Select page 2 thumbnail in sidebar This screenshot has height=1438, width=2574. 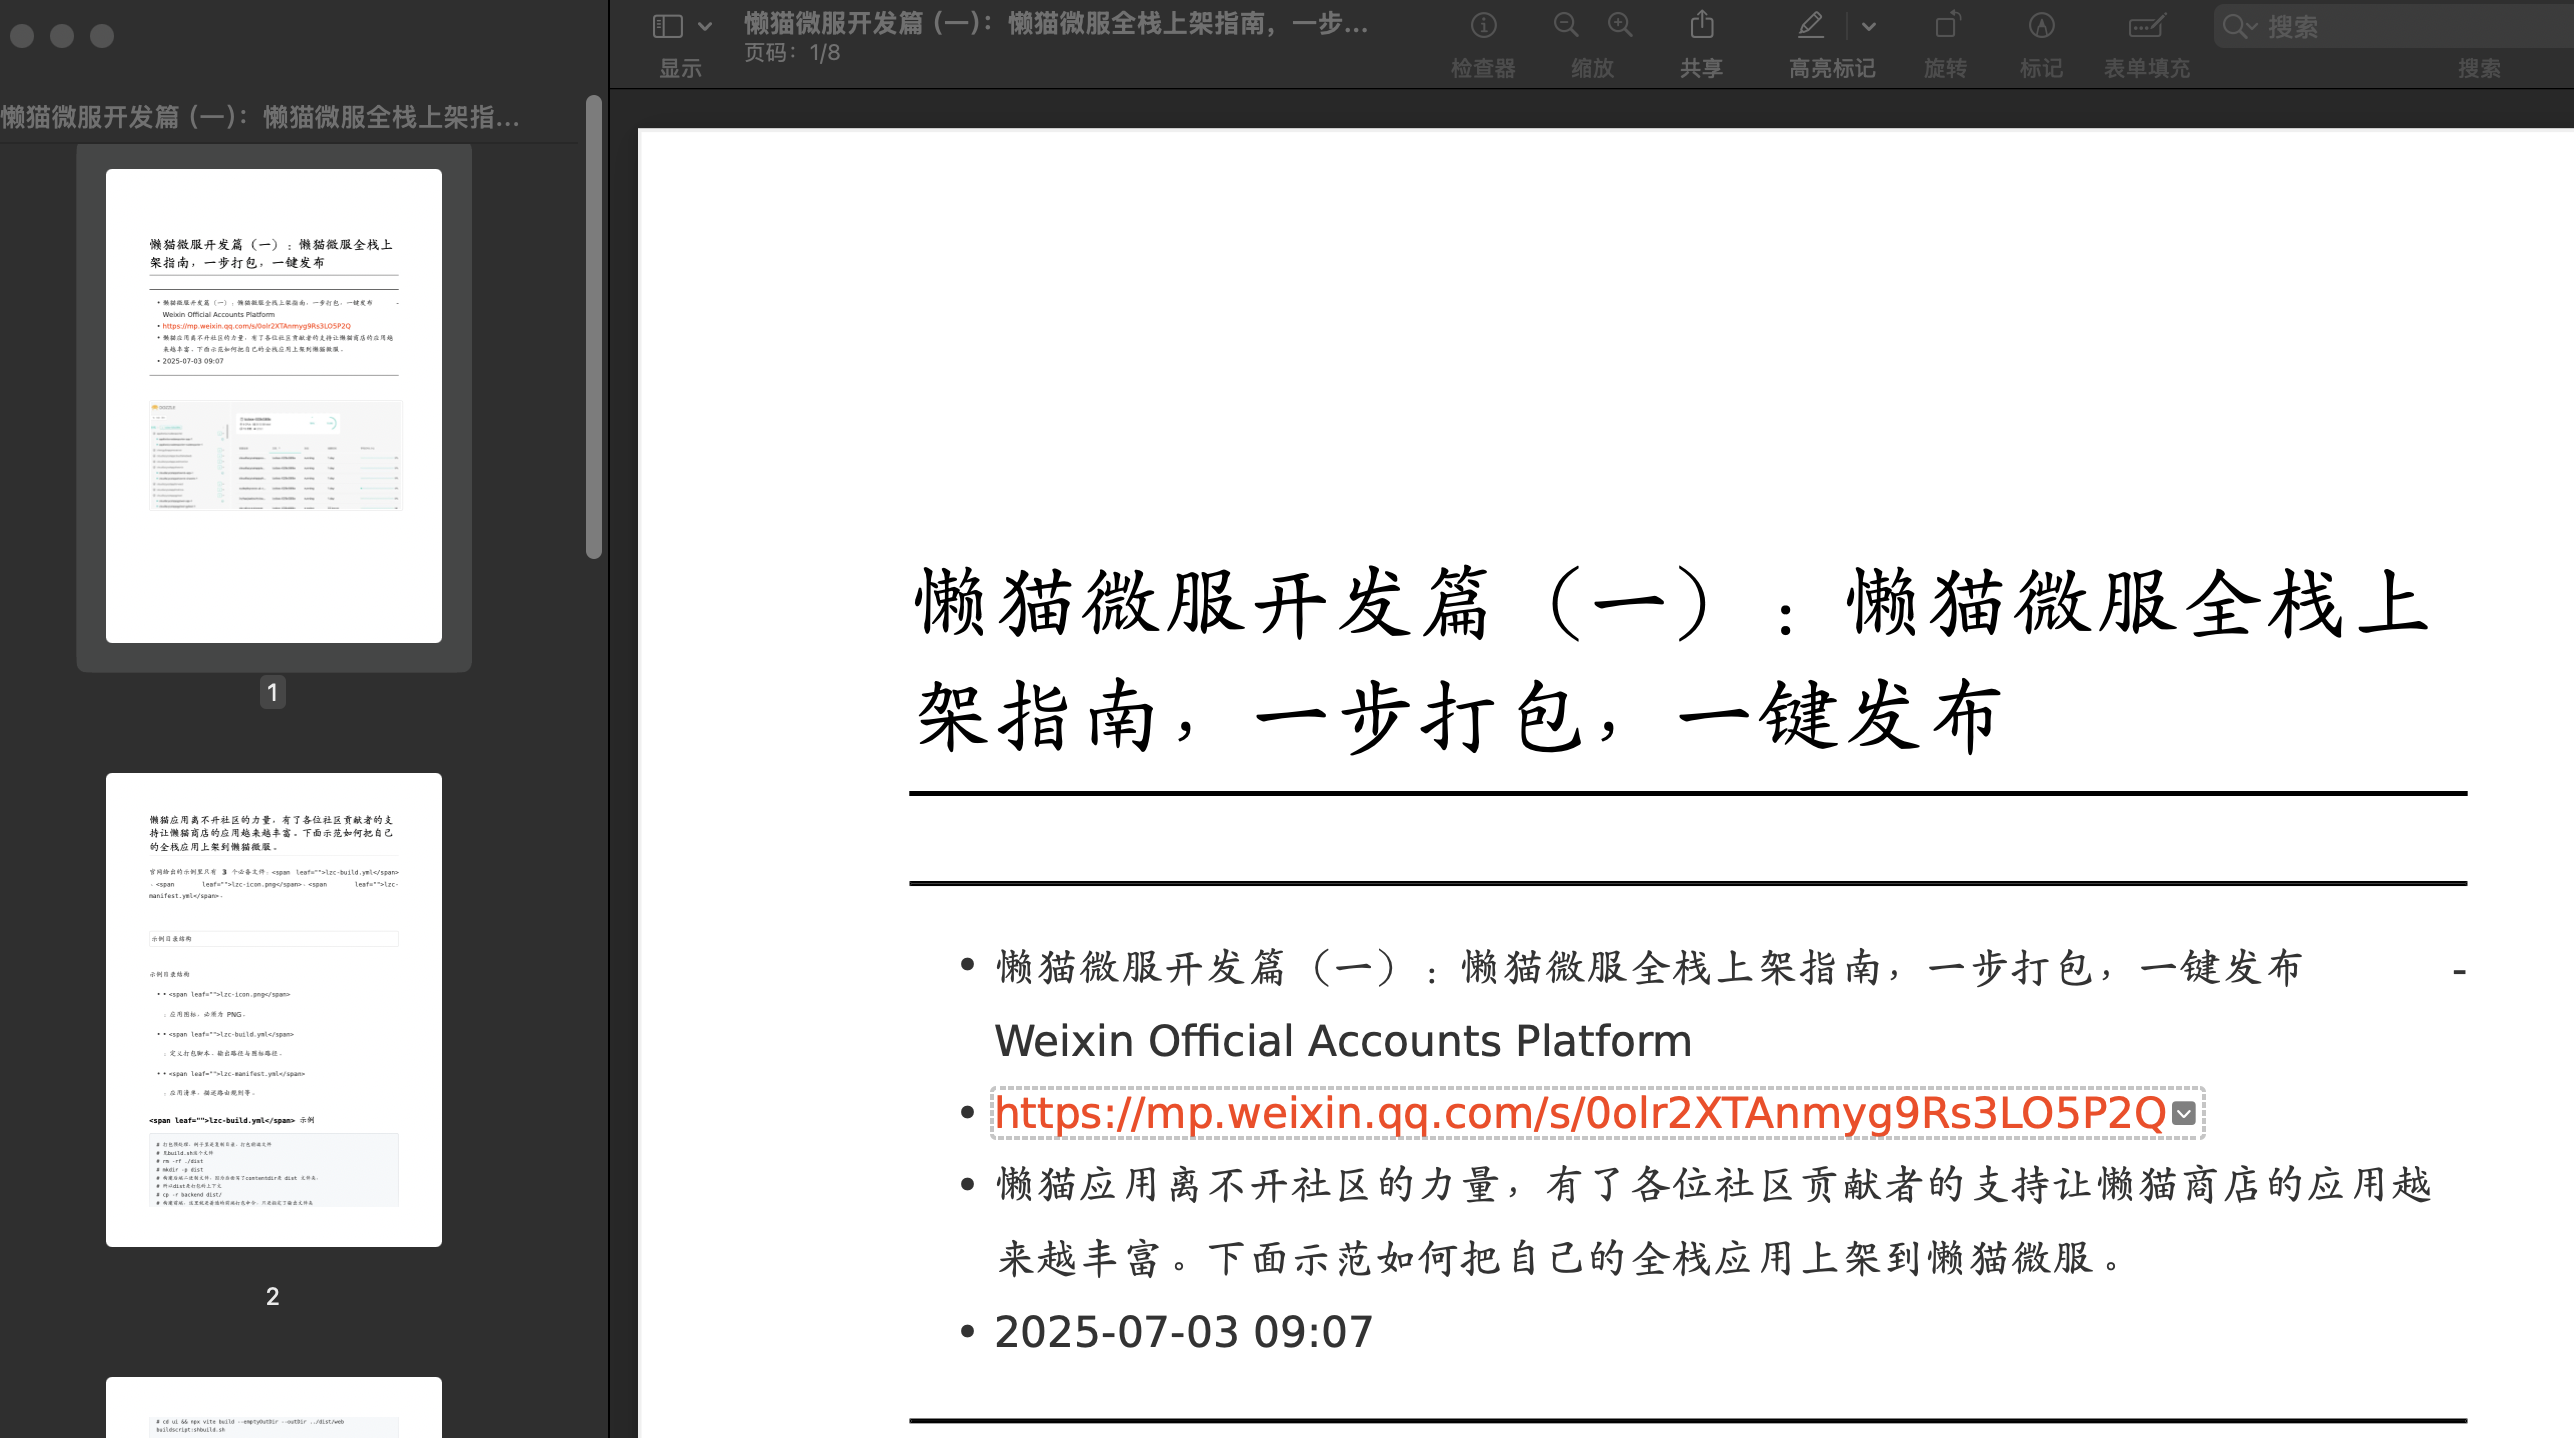pos(274,1010)
